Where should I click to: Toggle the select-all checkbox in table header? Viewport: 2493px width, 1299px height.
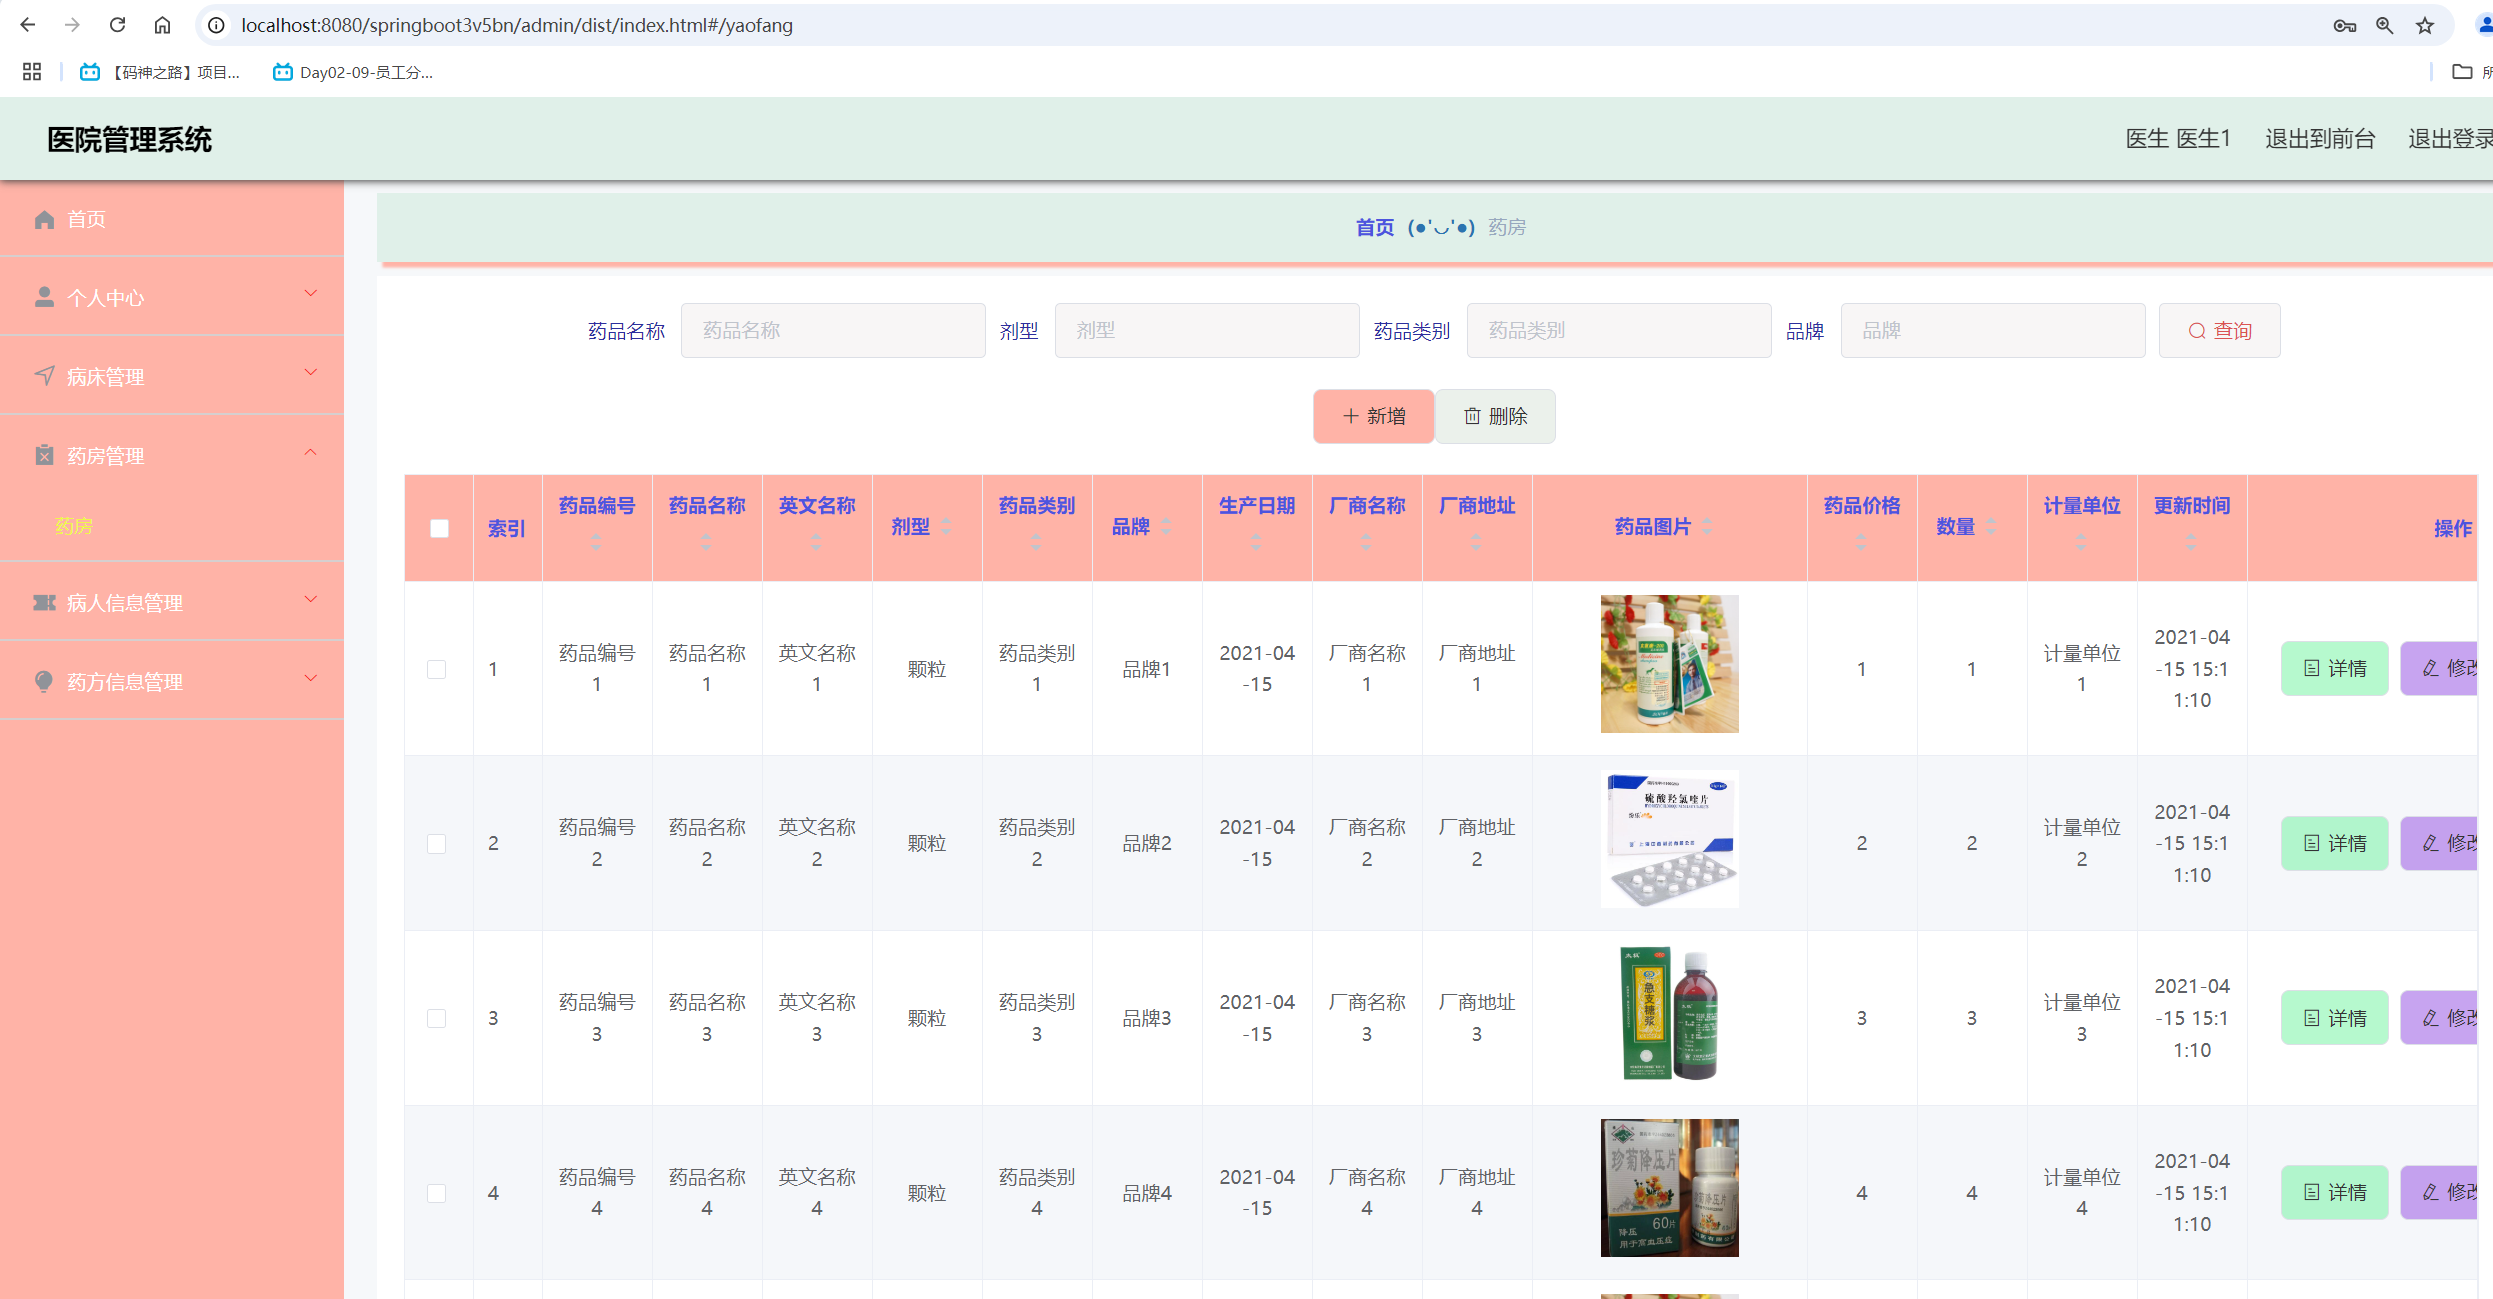coord(439,528)
